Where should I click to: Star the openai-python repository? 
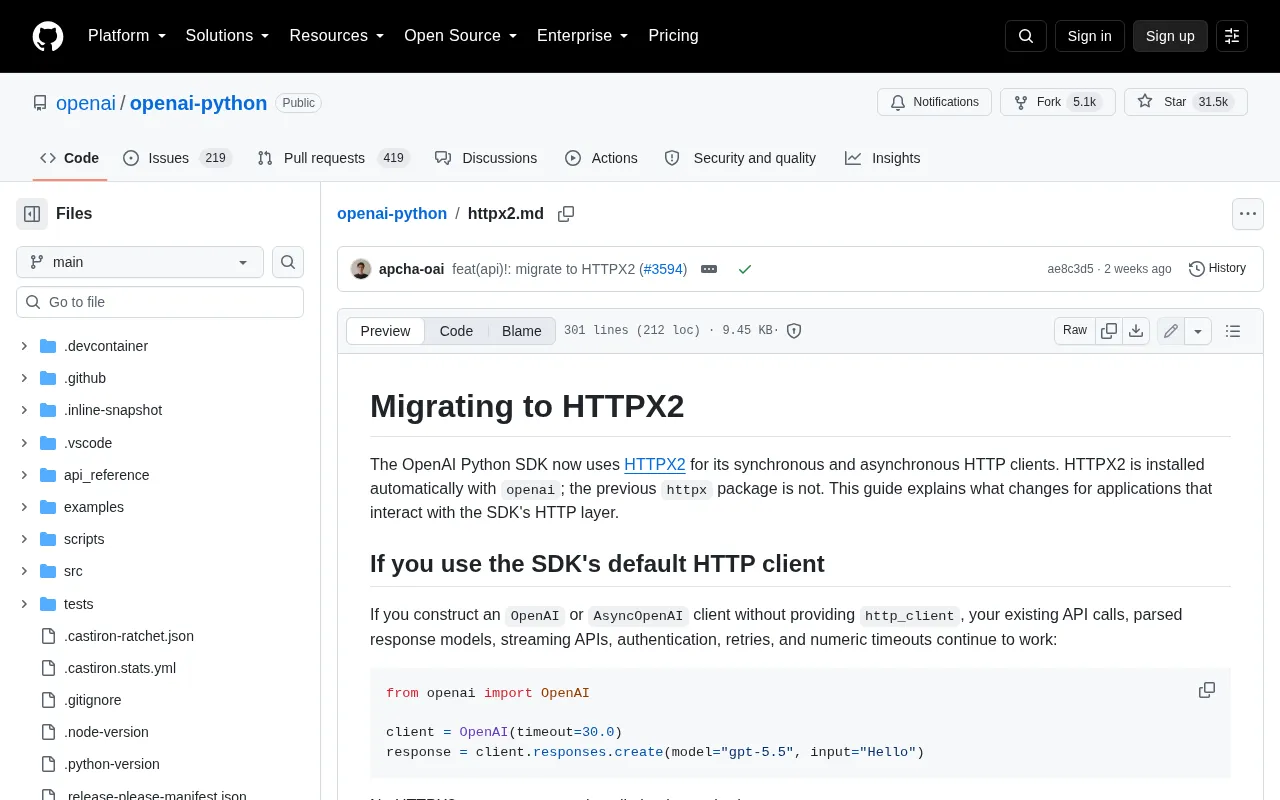coord(1186,102)
